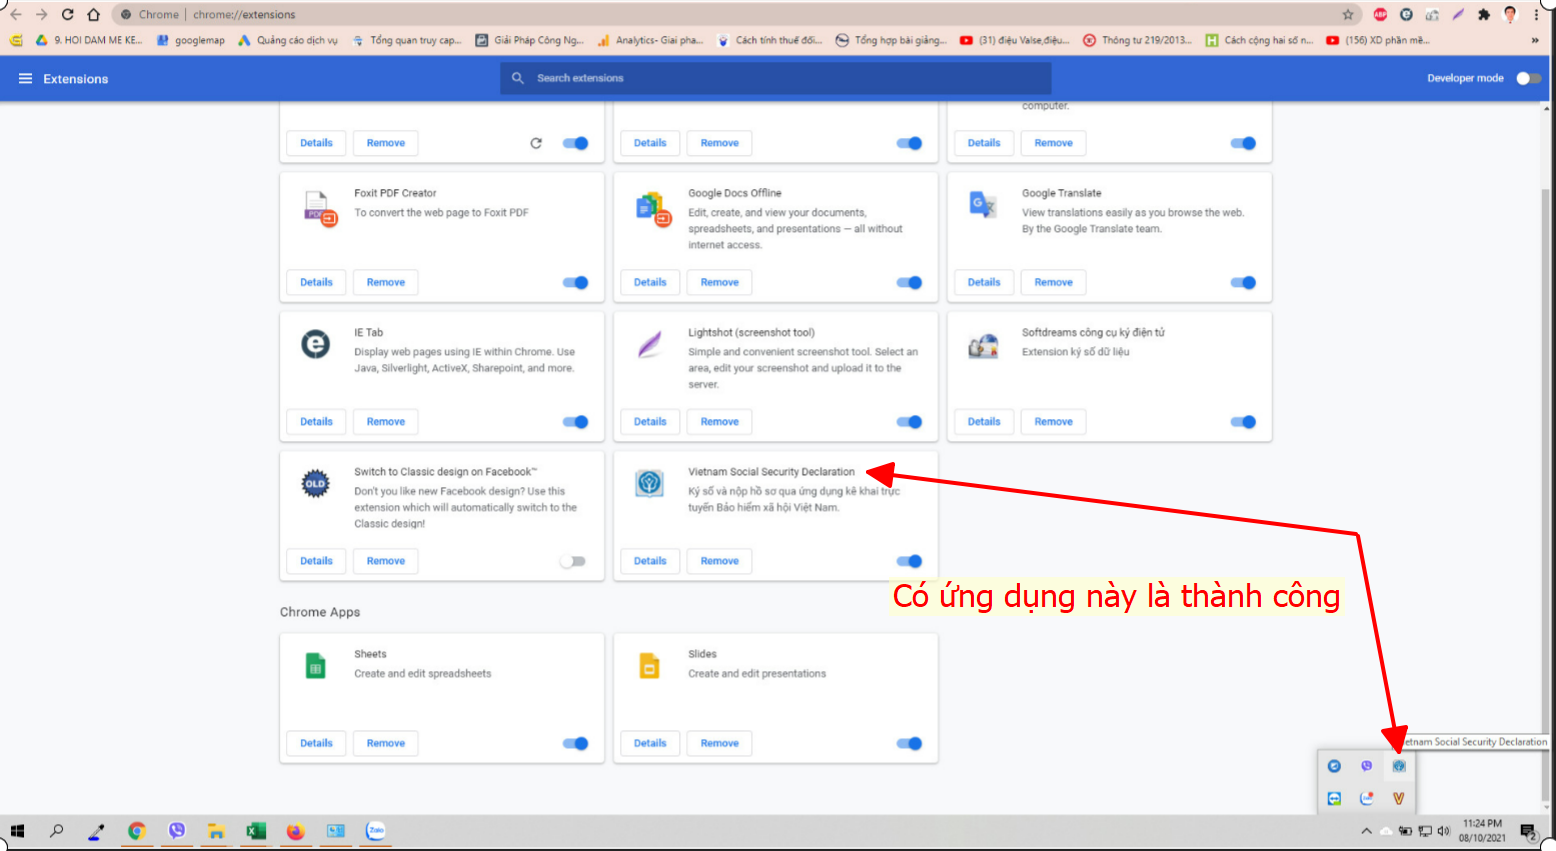Disable the Google Translate extension
Screen dimensions: 1556x851
click(x=1243, y=282)
